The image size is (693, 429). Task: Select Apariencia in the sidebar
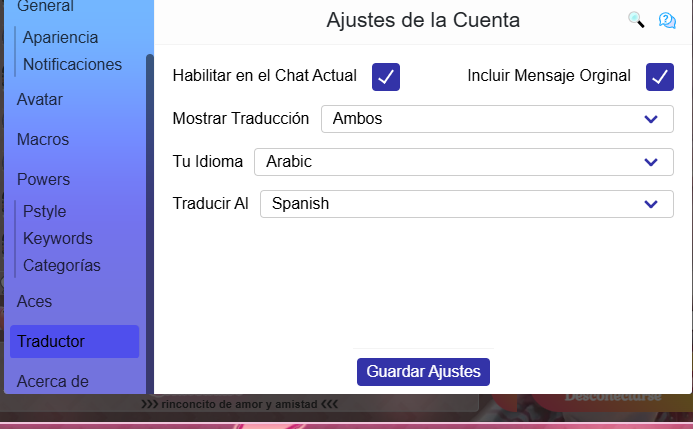pos(60,37)
